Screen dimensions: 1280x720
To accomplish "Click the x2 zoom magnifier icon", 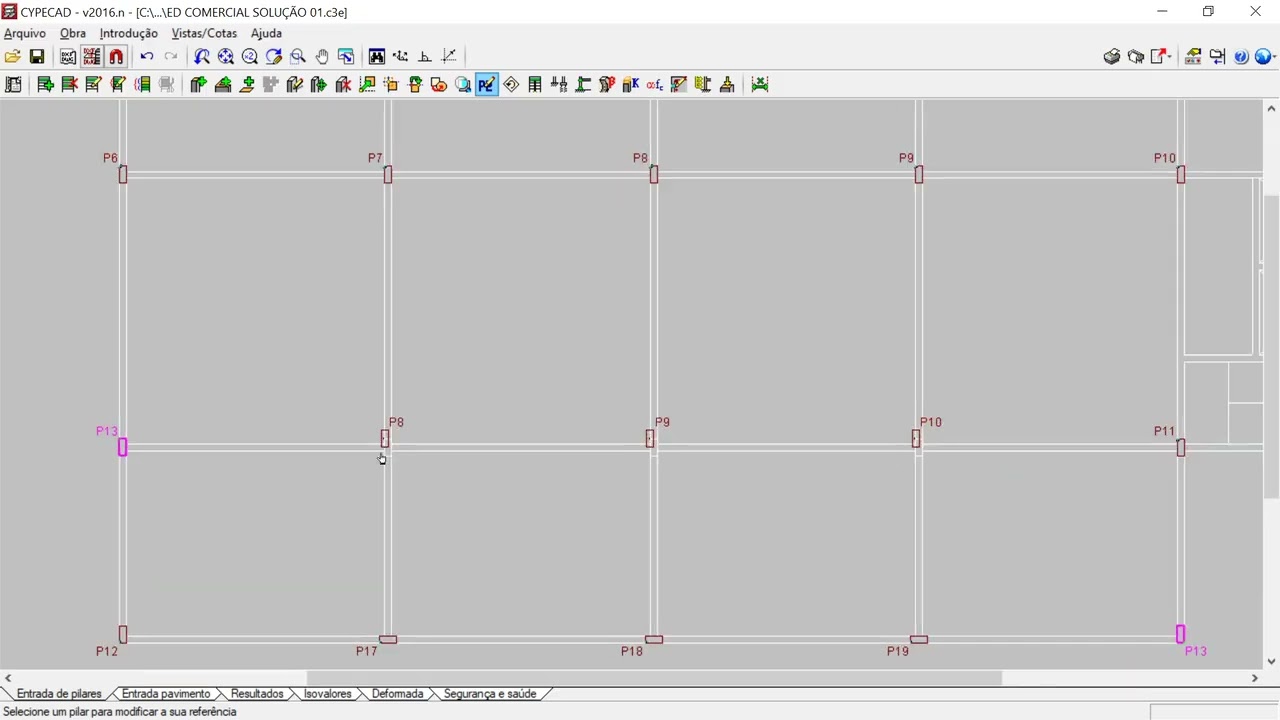I will coord(250,57).
